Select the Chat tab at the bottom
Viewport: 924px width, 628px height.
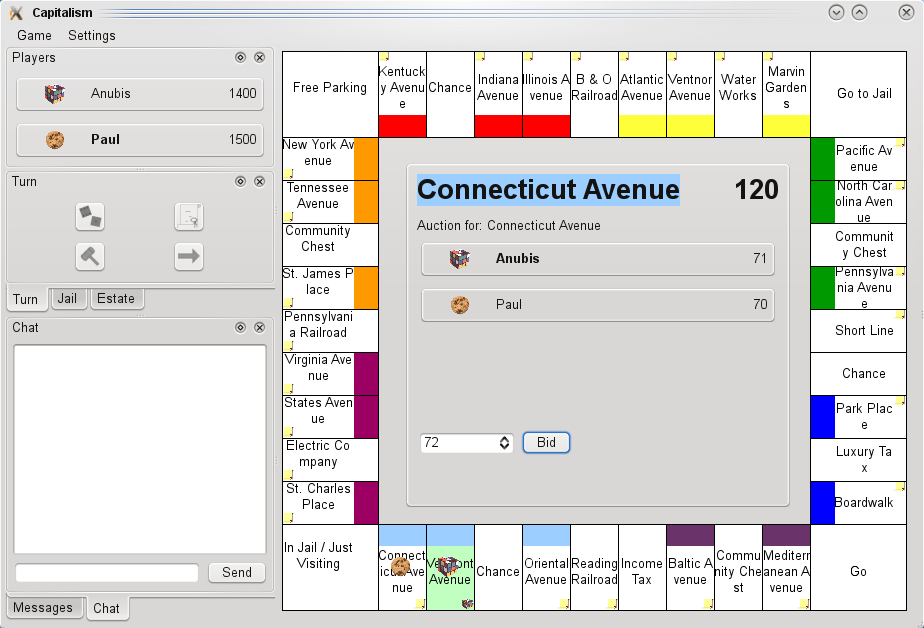(x=106, y=609)
